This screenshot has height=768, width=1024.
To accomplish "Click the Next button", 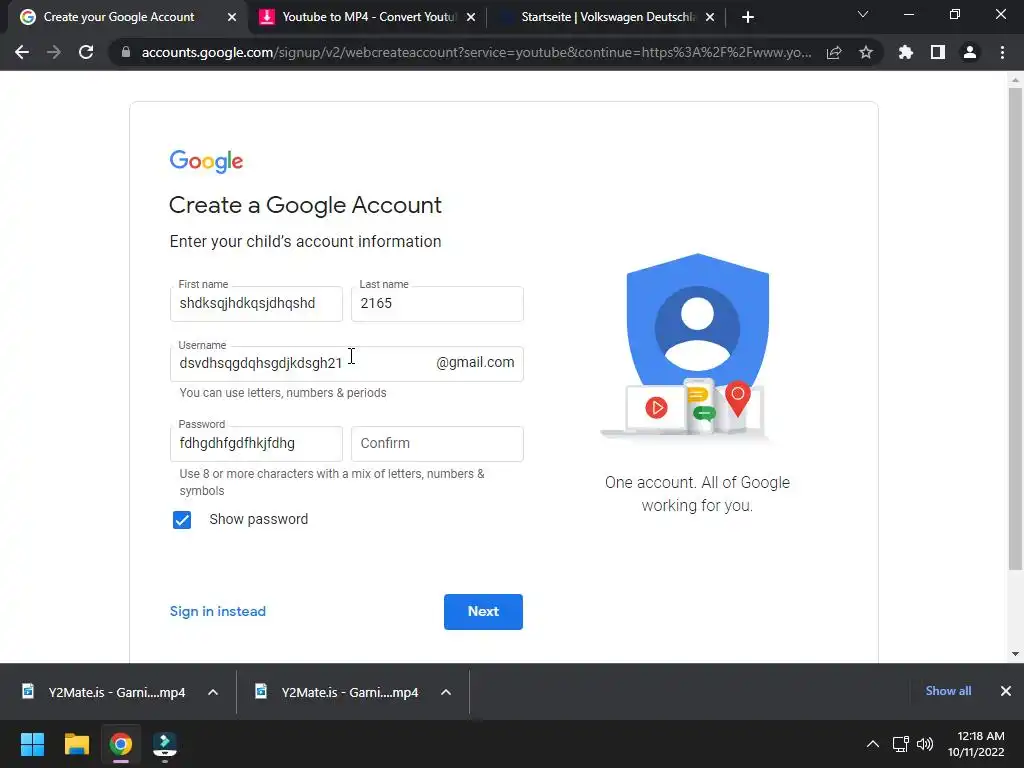I will [x=483, y=612].
